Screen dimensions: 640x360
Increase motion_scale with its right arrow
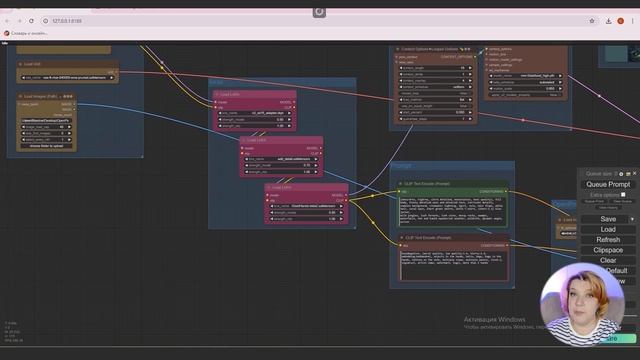[x=560, y=88]
